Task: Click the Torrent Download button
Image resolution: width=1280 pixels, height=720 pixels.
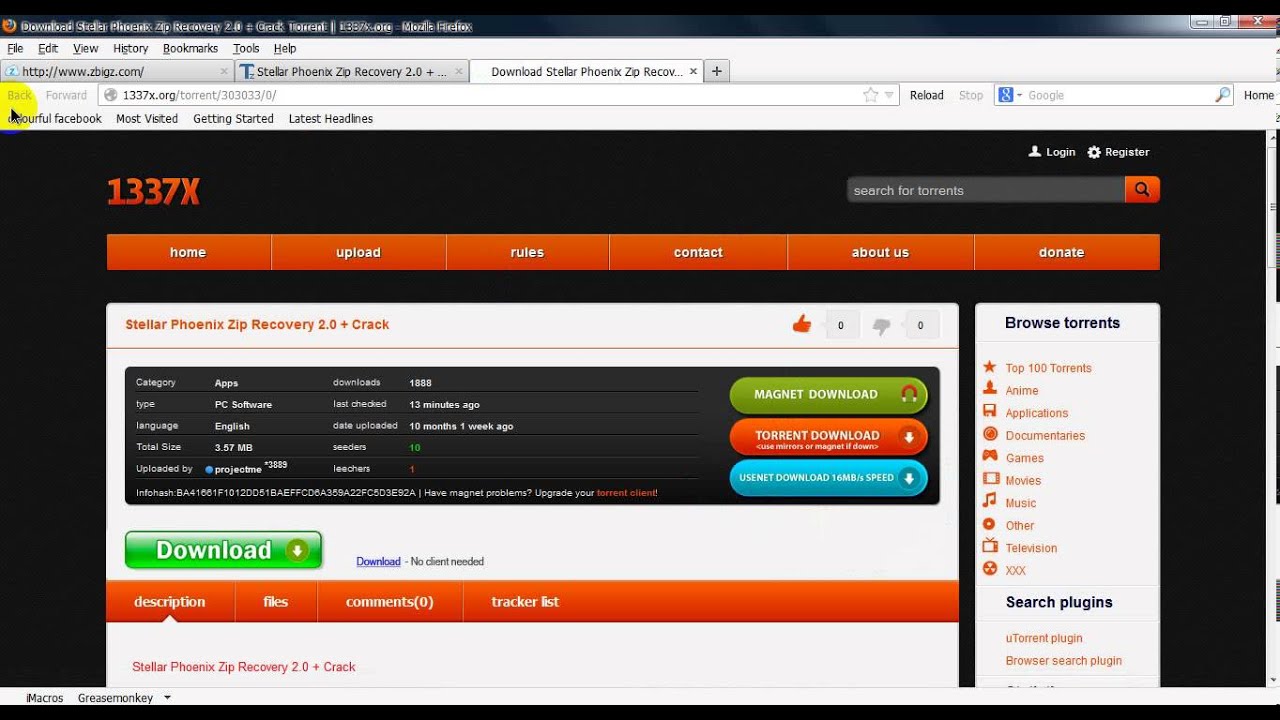Action: [829, 437]
